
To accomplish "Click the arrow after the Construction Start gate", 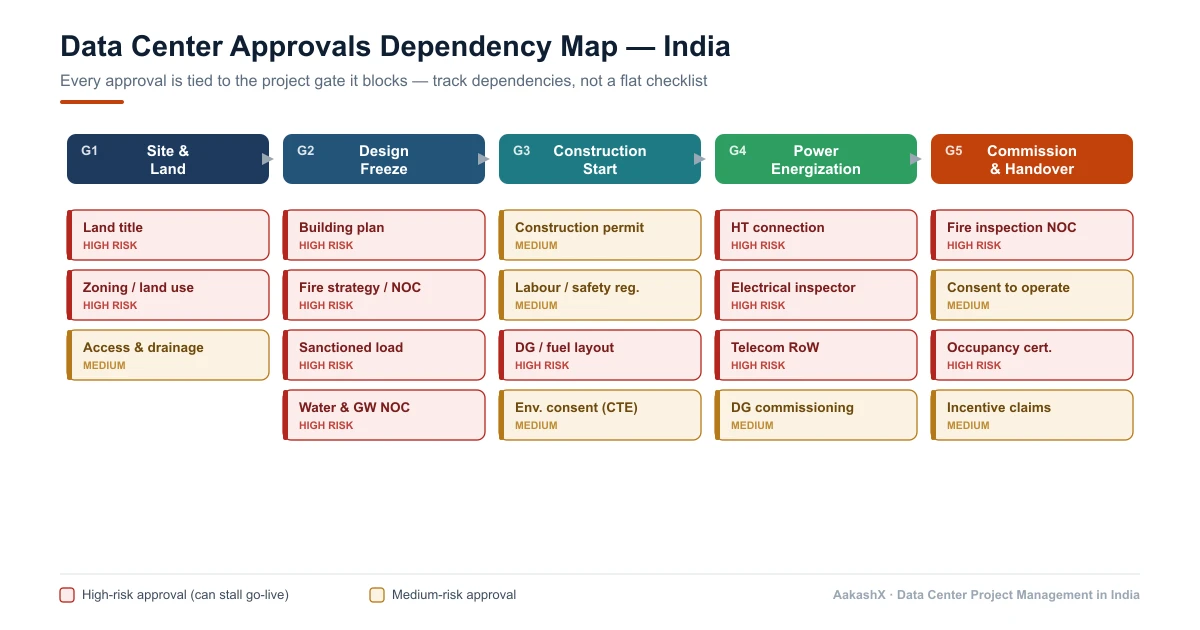I will [x=700, y=159].
